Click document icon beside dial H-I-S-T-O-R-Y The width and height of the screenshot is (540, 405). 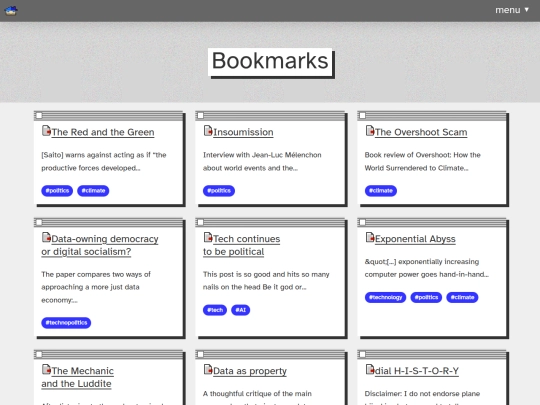[370, 370]
